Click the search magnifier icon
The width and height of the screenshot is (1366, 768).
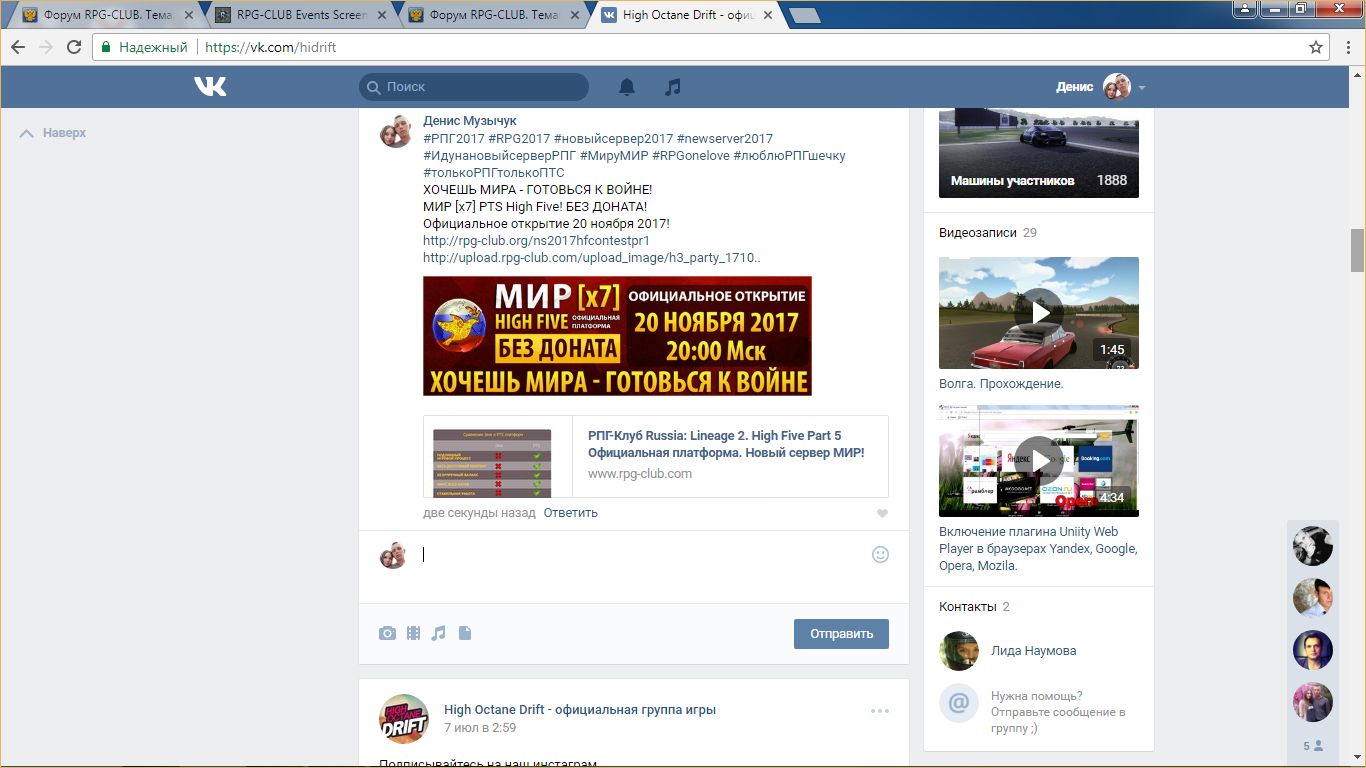coord(374,87)
